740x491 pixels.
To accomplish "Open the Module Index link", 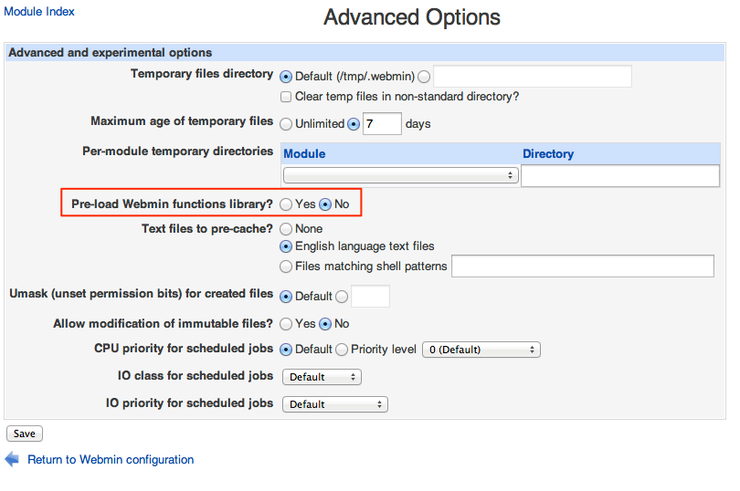I will [39, 11].
